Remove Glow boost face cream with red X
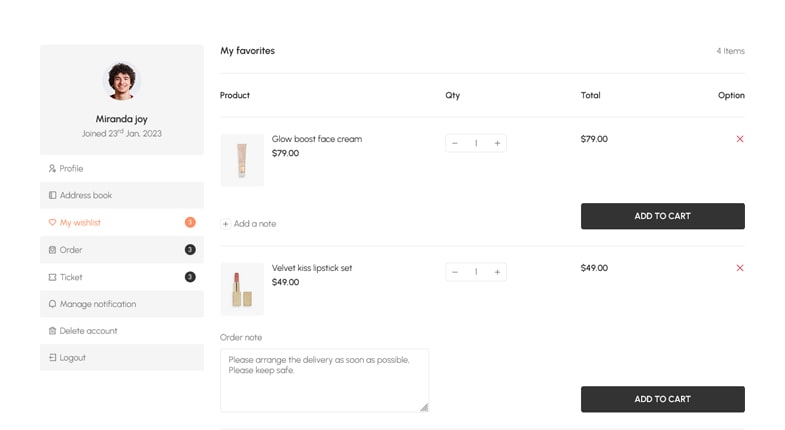Screen dimensions: 785x430 tap(740, 139)
